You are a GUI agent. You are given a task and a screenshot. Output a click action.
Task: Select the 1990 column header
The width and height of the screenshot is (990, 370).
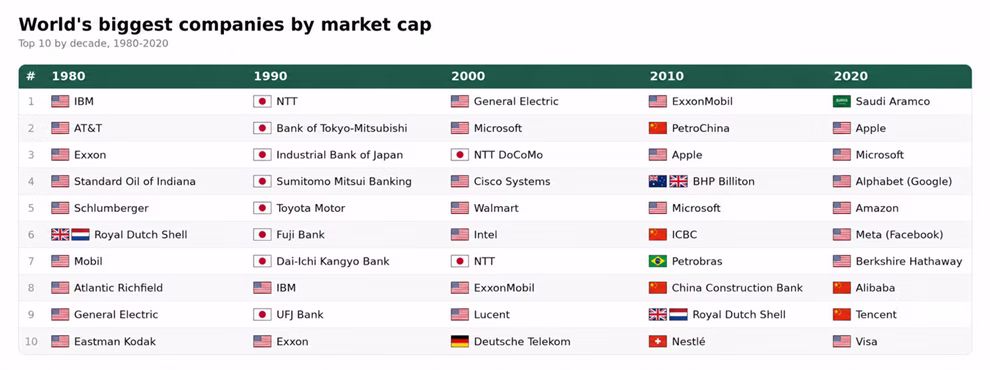point(270,76)
